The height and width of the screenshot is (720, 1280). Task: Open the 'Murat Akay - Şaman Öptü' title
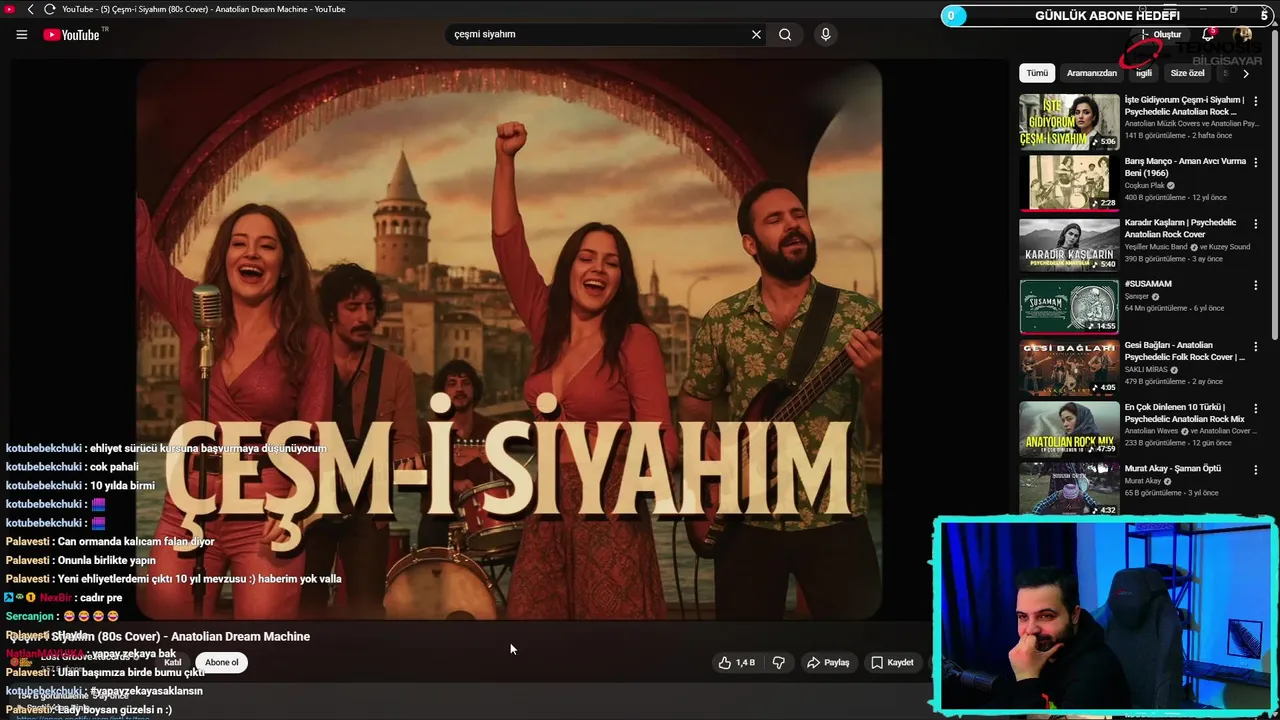(x=1172, y=468)
